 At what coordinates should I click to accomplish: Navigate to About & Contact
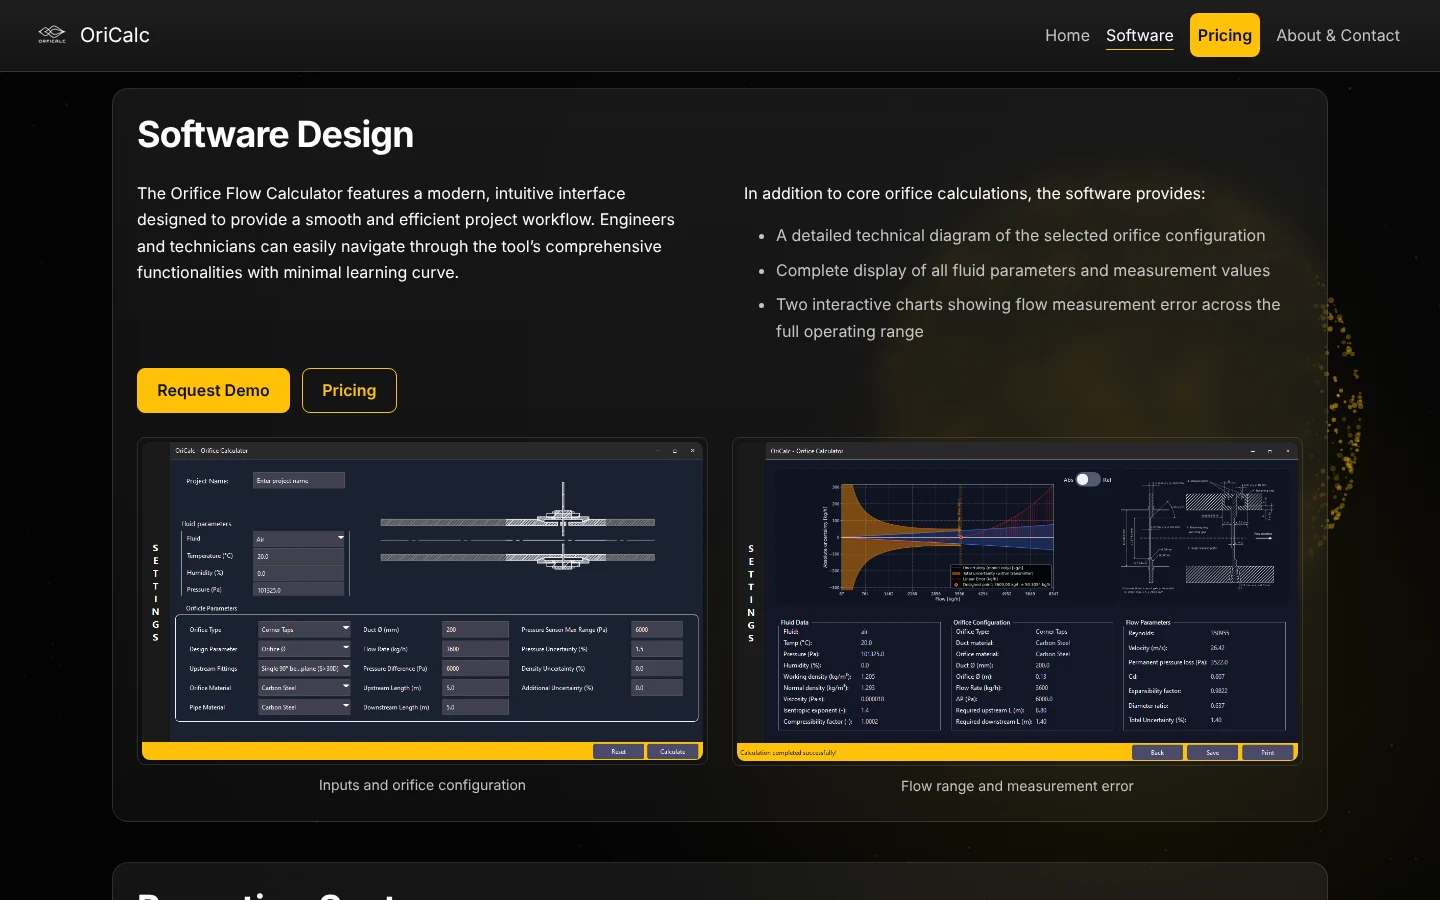coord(1338,35)
